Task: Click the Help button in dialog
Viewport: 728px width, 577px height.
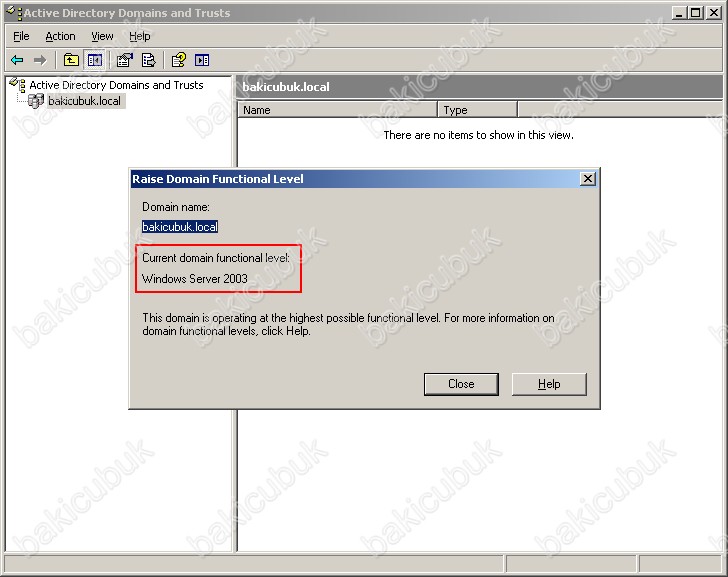Action: 549,384
